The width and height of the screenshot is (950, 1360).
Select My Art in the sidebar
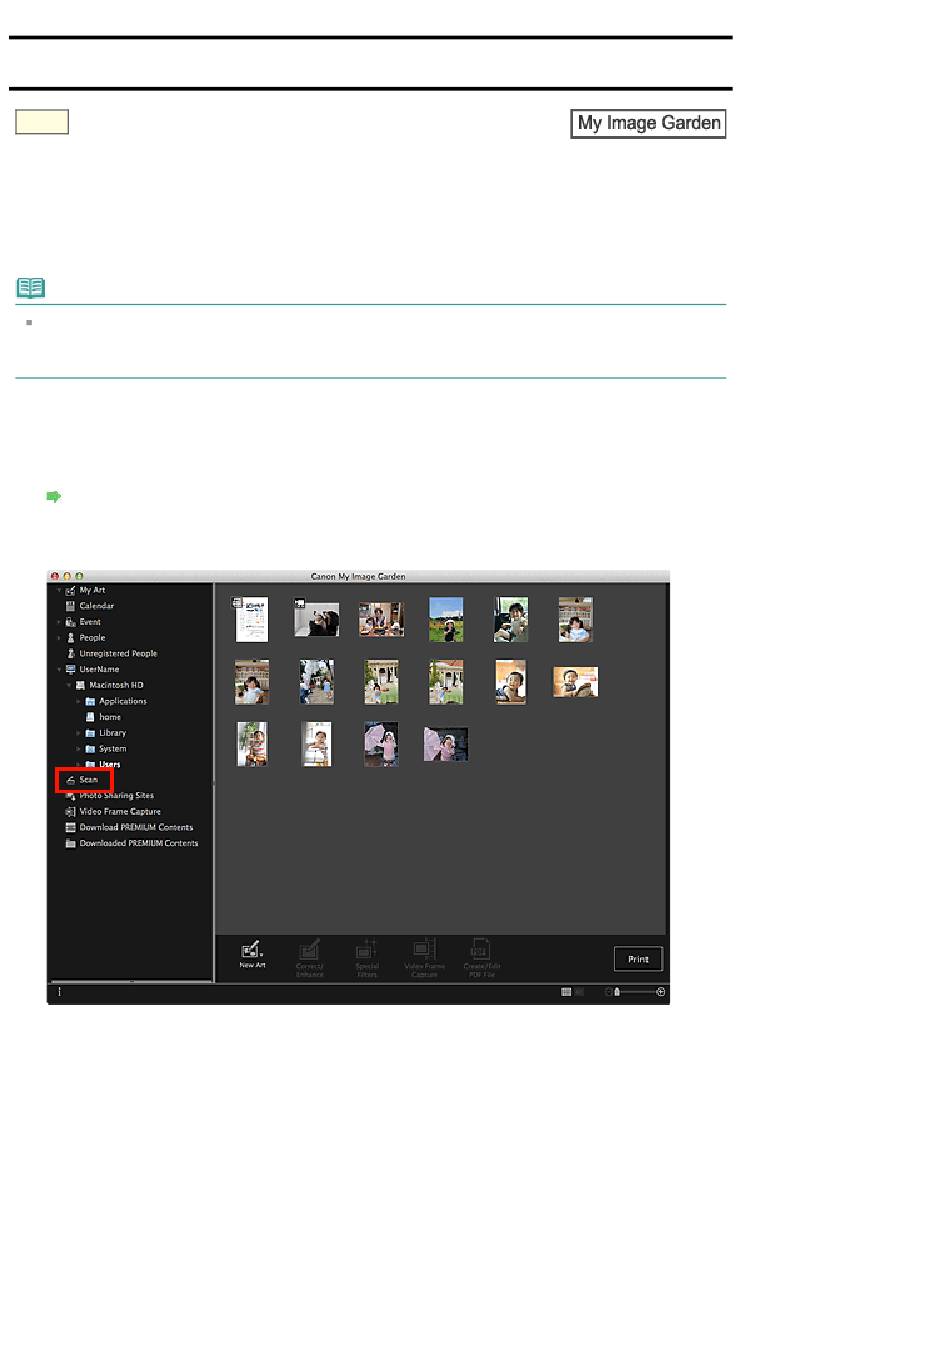pyautogui.click(x=85, y=590)
